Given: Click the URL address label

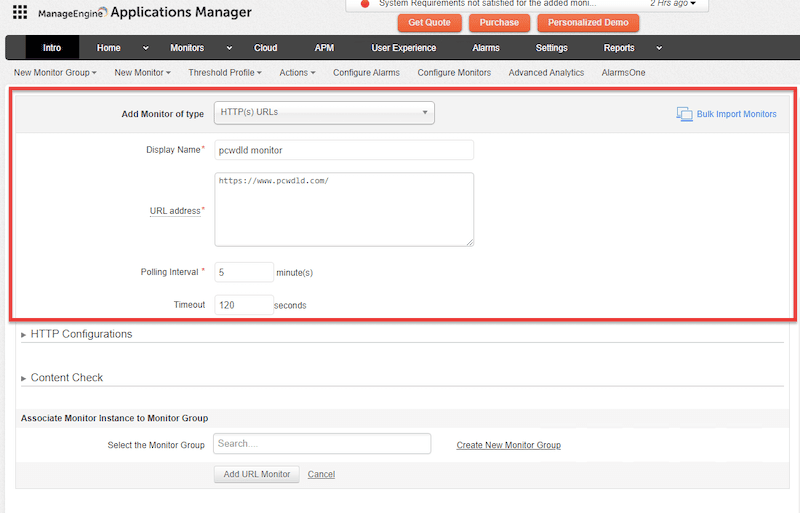Looking at the screenshot, I should coord(175,211).
